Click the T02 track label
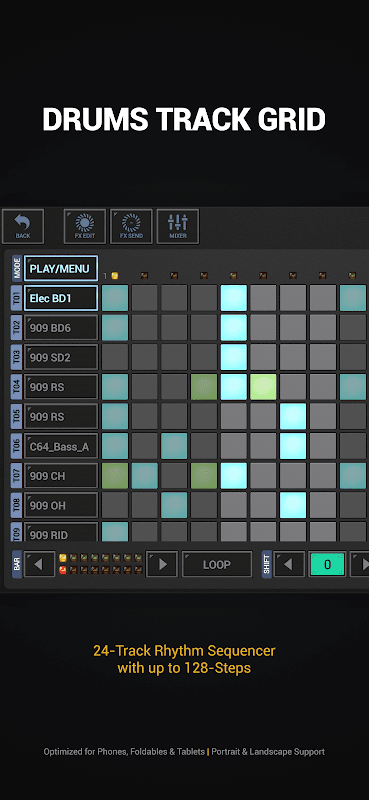This screenshot has width=369, height=800. pyautogui.click(x=16, y=328)
